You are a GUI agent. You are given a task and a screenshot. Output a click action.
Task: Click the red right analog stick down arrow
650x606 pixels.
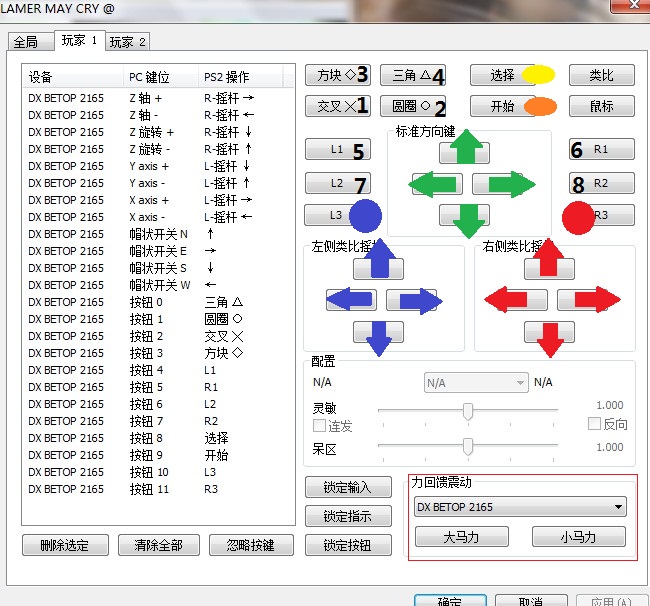549,333
